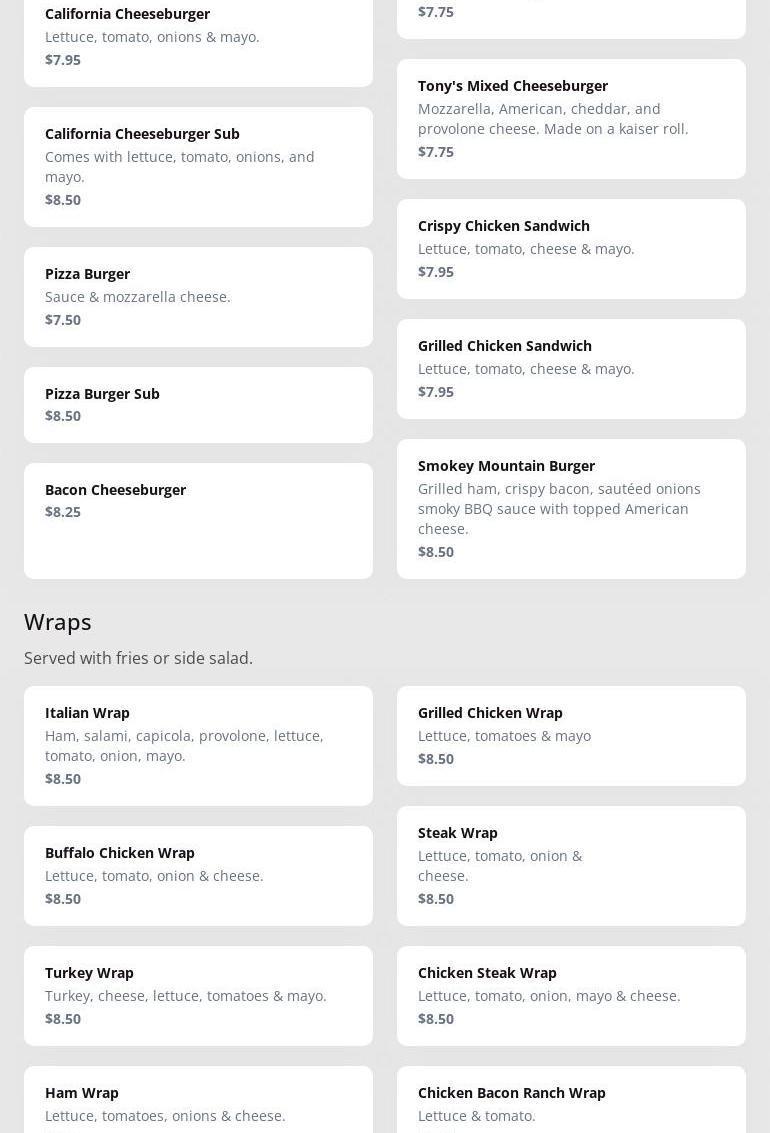
Task: Open the Ham Wrap item
Action: (x=198, y=1100)
